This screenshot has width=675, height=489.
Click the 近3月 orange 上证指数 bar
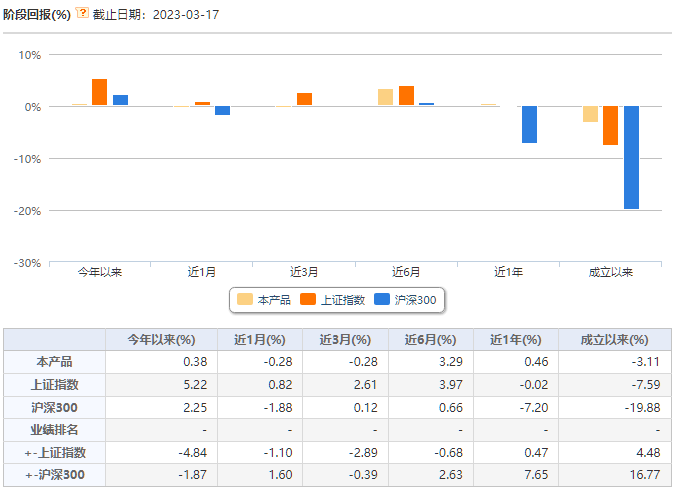[304, 99]
